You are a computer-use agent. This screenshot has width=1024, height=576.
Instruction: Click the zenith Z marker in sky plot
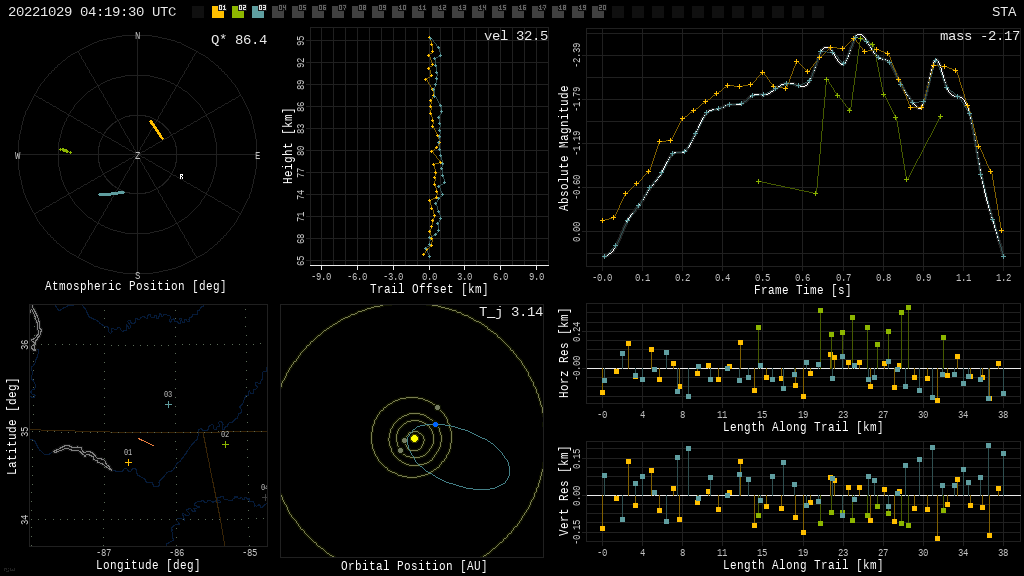(x=137, y=156)
